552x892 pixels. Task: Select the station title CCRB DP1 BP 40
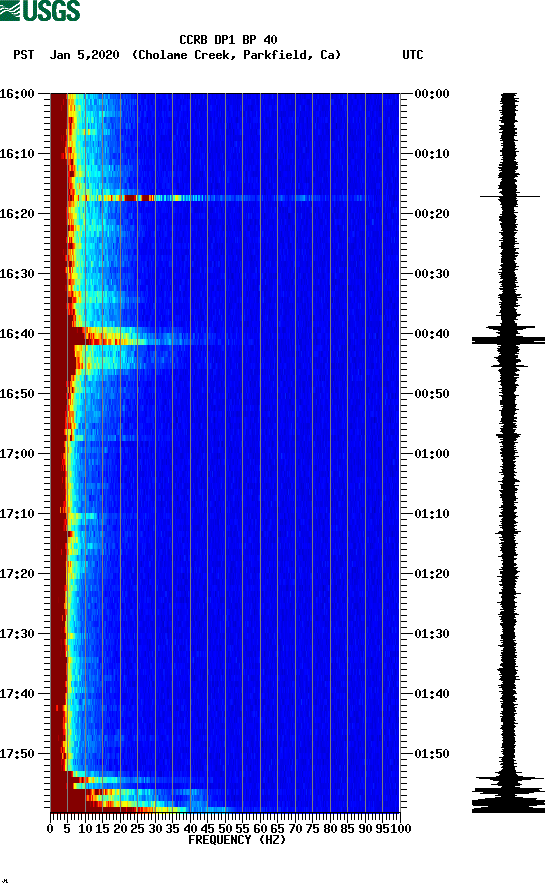click(x=228, y=40)
